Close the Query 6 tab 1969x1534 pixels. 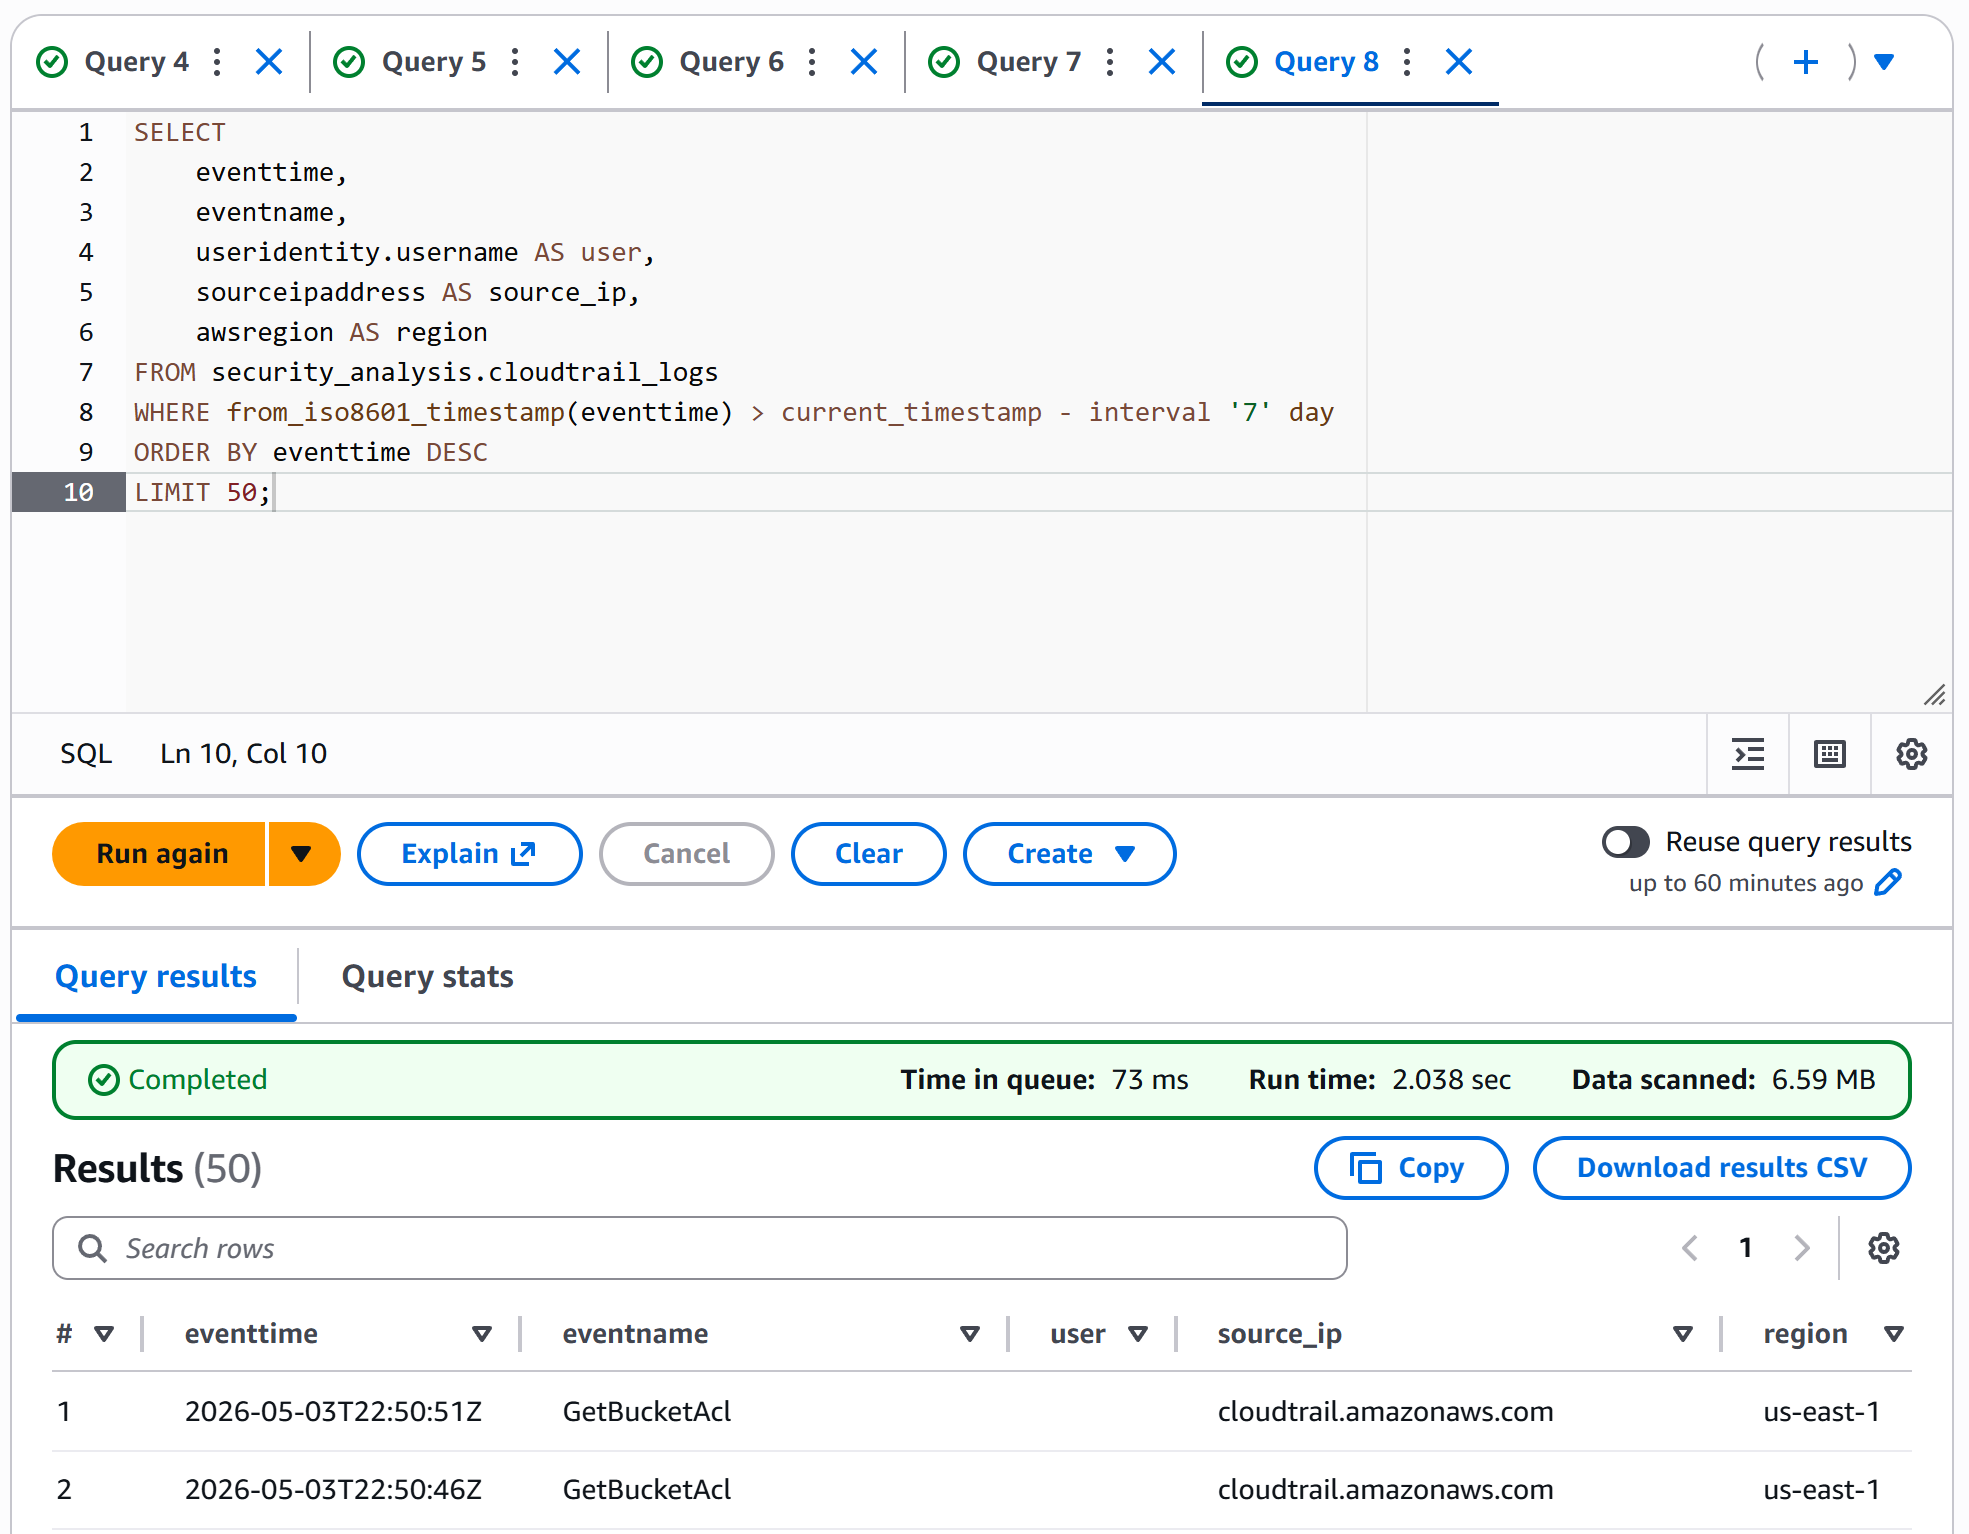(x=864, y=62)
